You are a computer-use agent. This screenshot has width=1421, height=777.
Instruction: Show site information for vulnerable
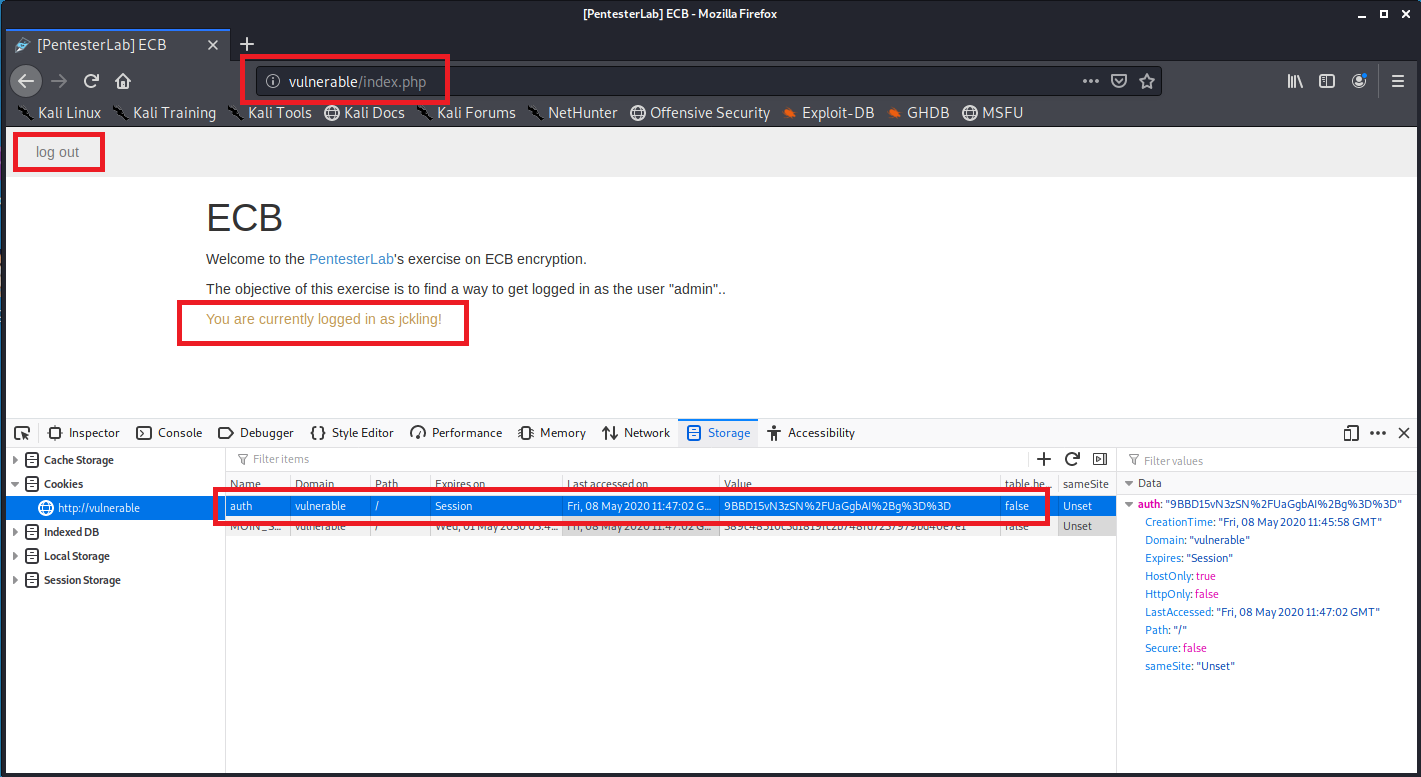pyautogui.click(x=272, y=82)
